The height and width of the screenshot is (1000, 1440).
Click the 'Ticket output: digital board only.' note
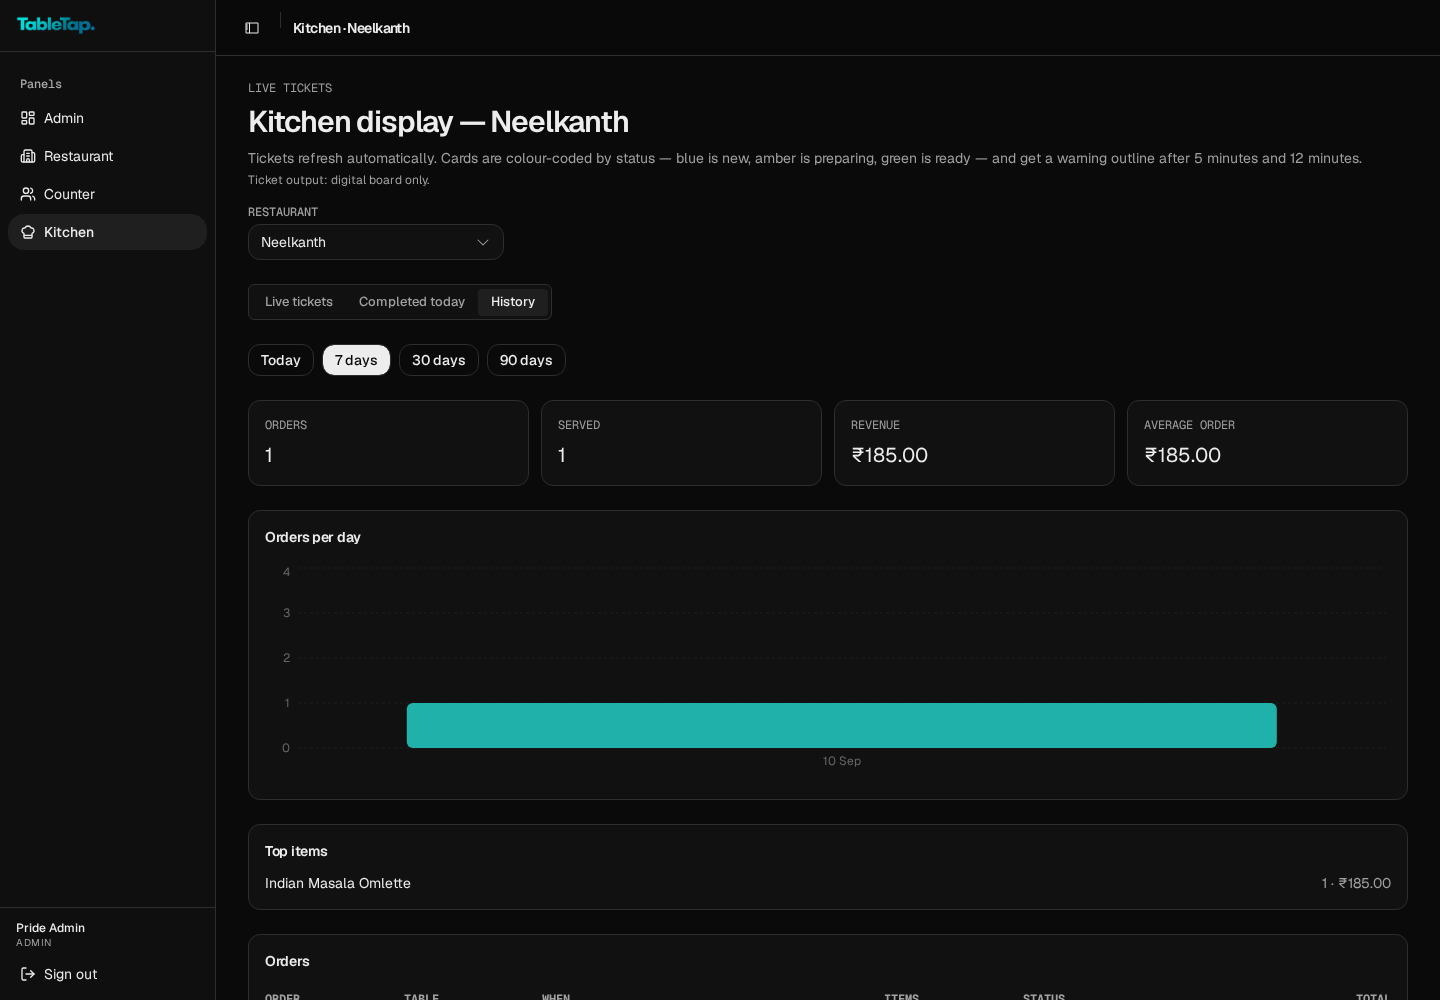(339, 180)
